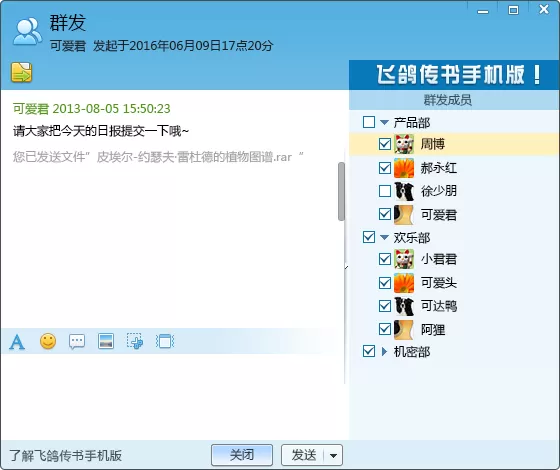Uncheck the member list checkbox for 可爱君

(x=385, y=214)
